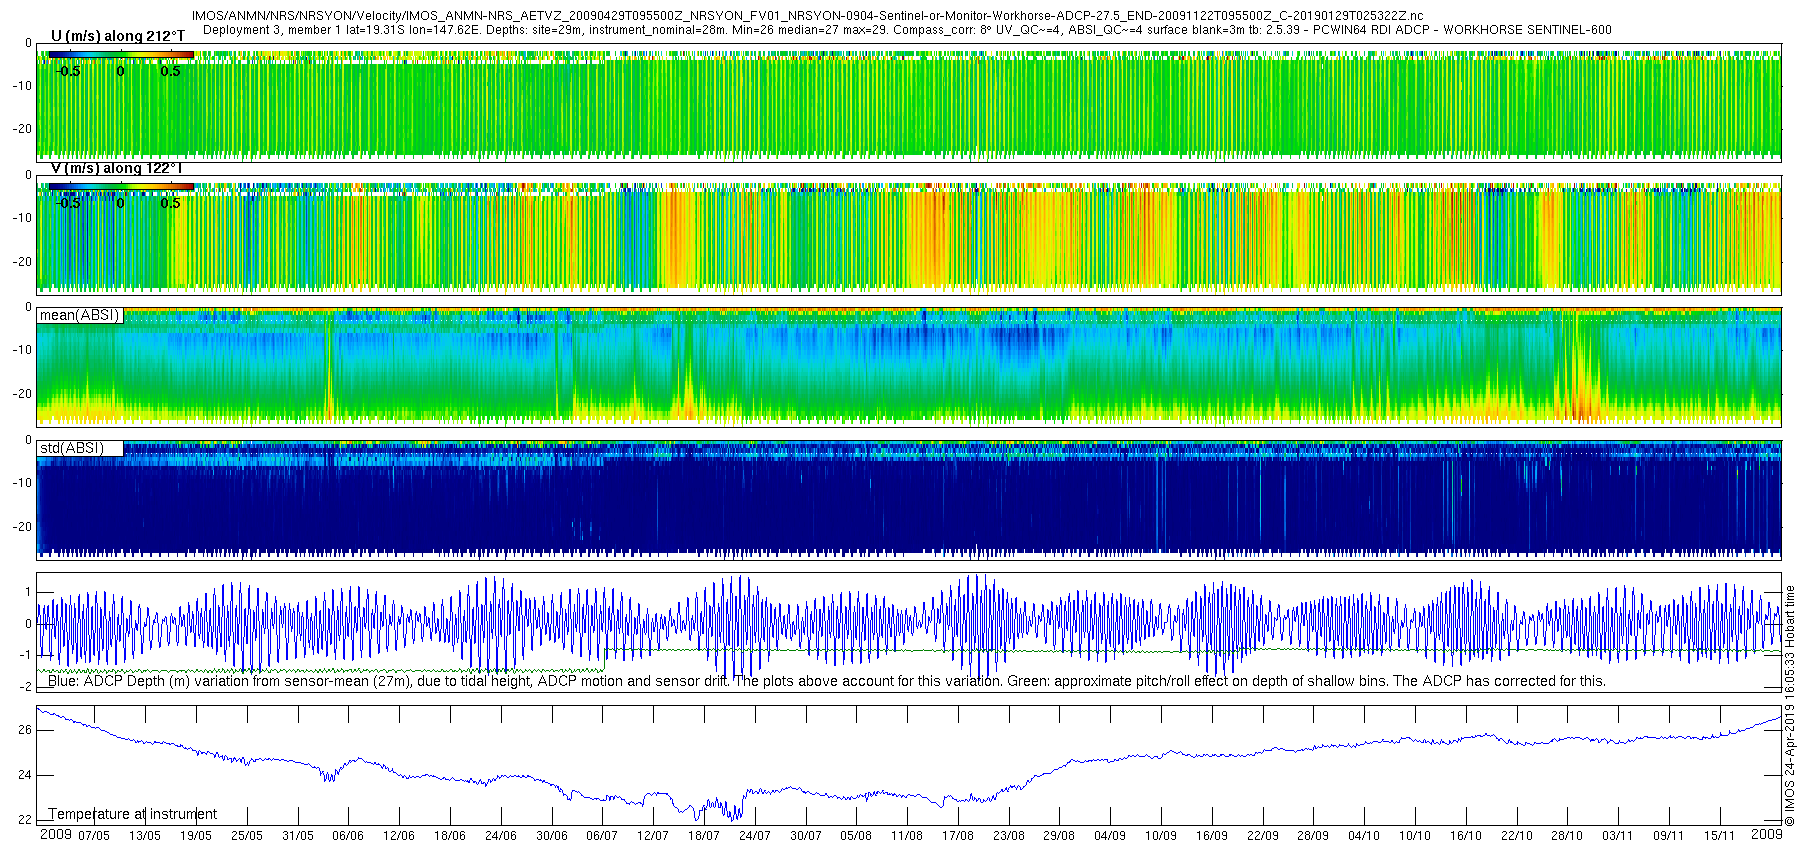Screen dimensions: 1800x850
Task: Select the NetCDF file path title line
Action: 807,16
